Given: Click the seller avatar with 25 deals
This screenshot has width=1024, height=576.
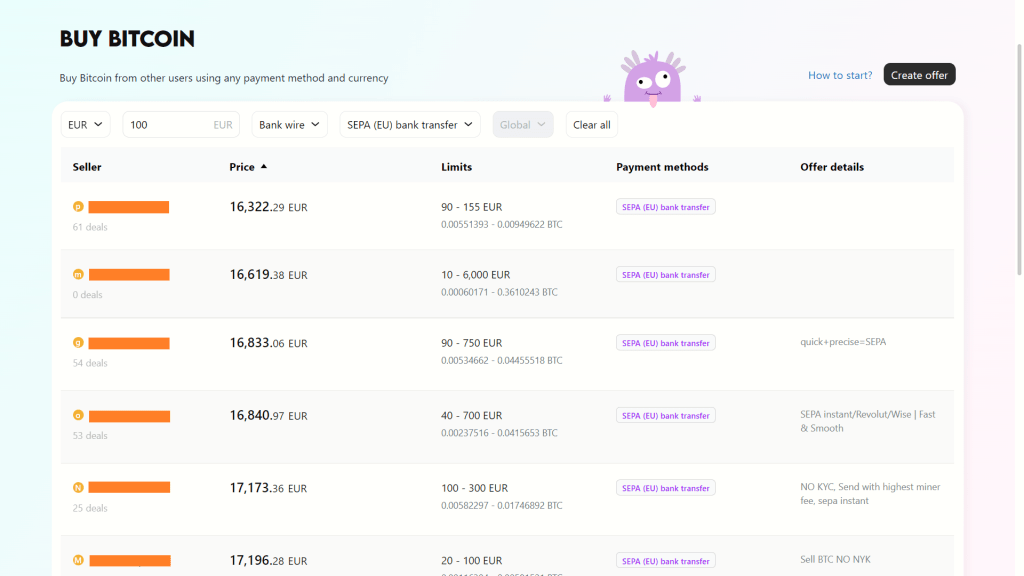Looking at the screenshot, I should click(x=78, y=488).
